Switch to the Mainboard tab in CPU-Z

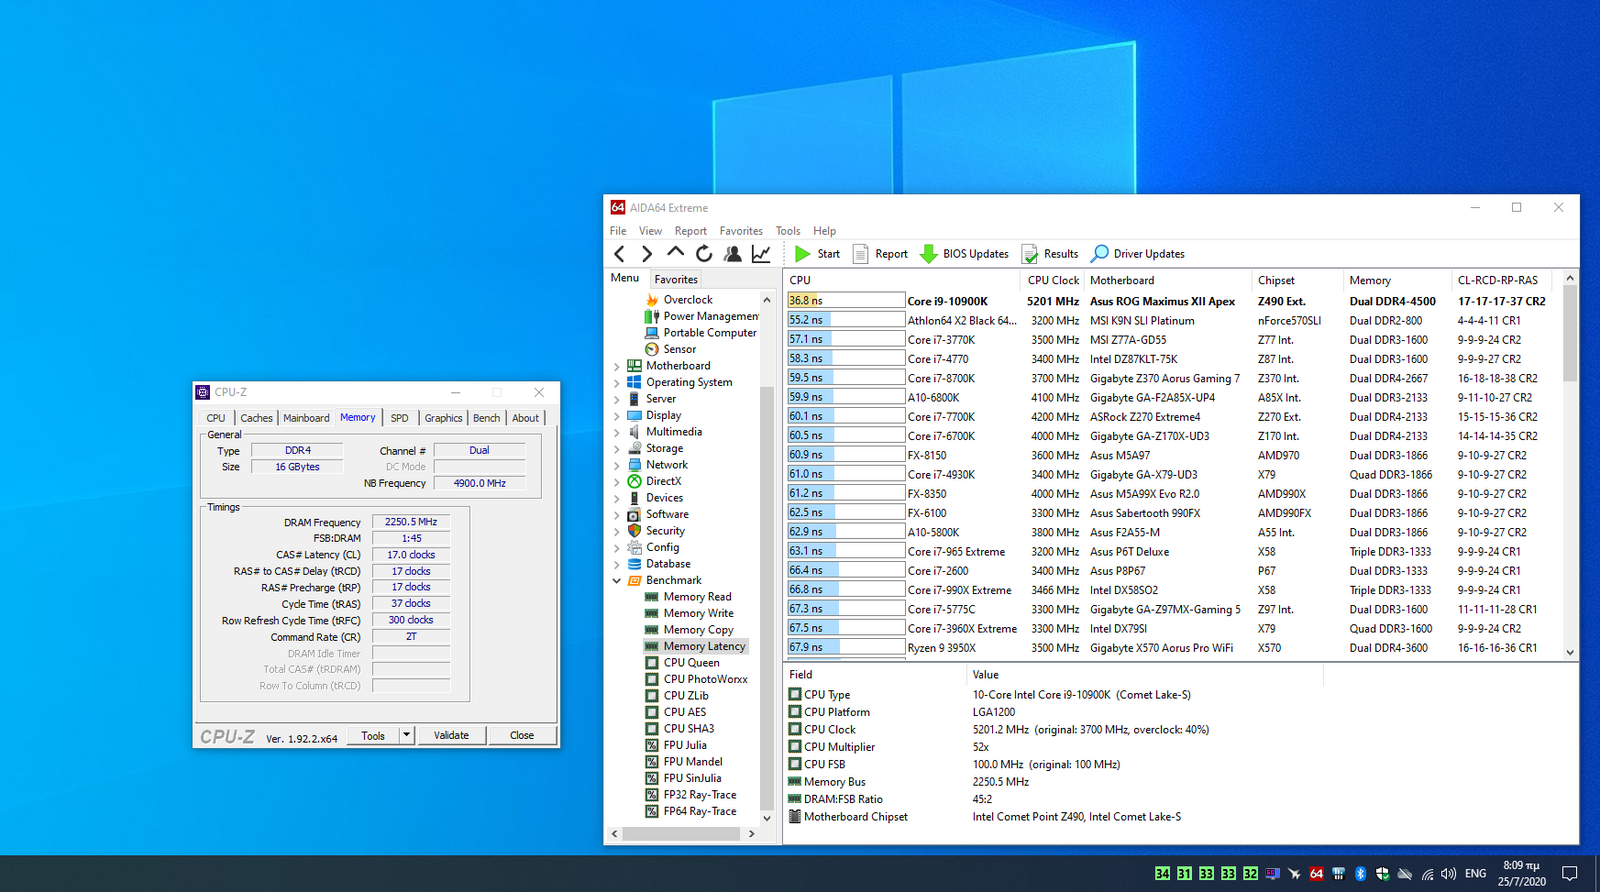[x=306, y=418]
